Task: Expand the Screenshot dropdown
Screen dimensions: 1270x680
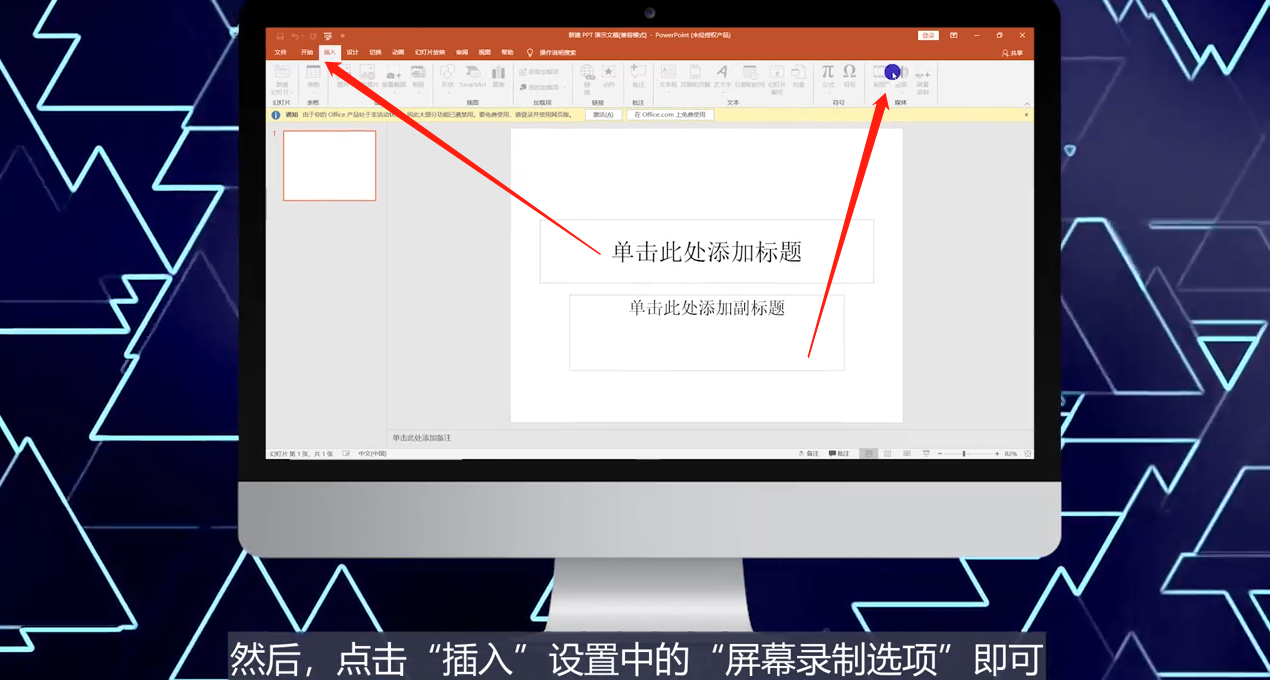Action: [x=392, y=93]
